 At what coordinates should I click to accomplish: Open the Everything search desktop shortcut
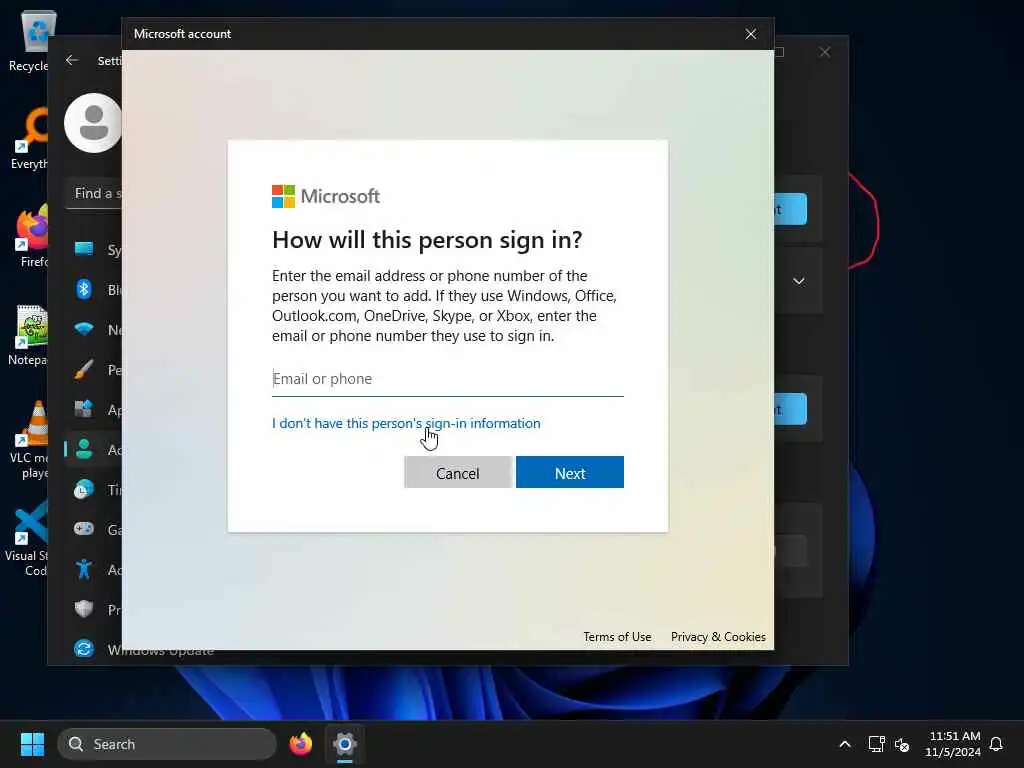tap(29, 138)
